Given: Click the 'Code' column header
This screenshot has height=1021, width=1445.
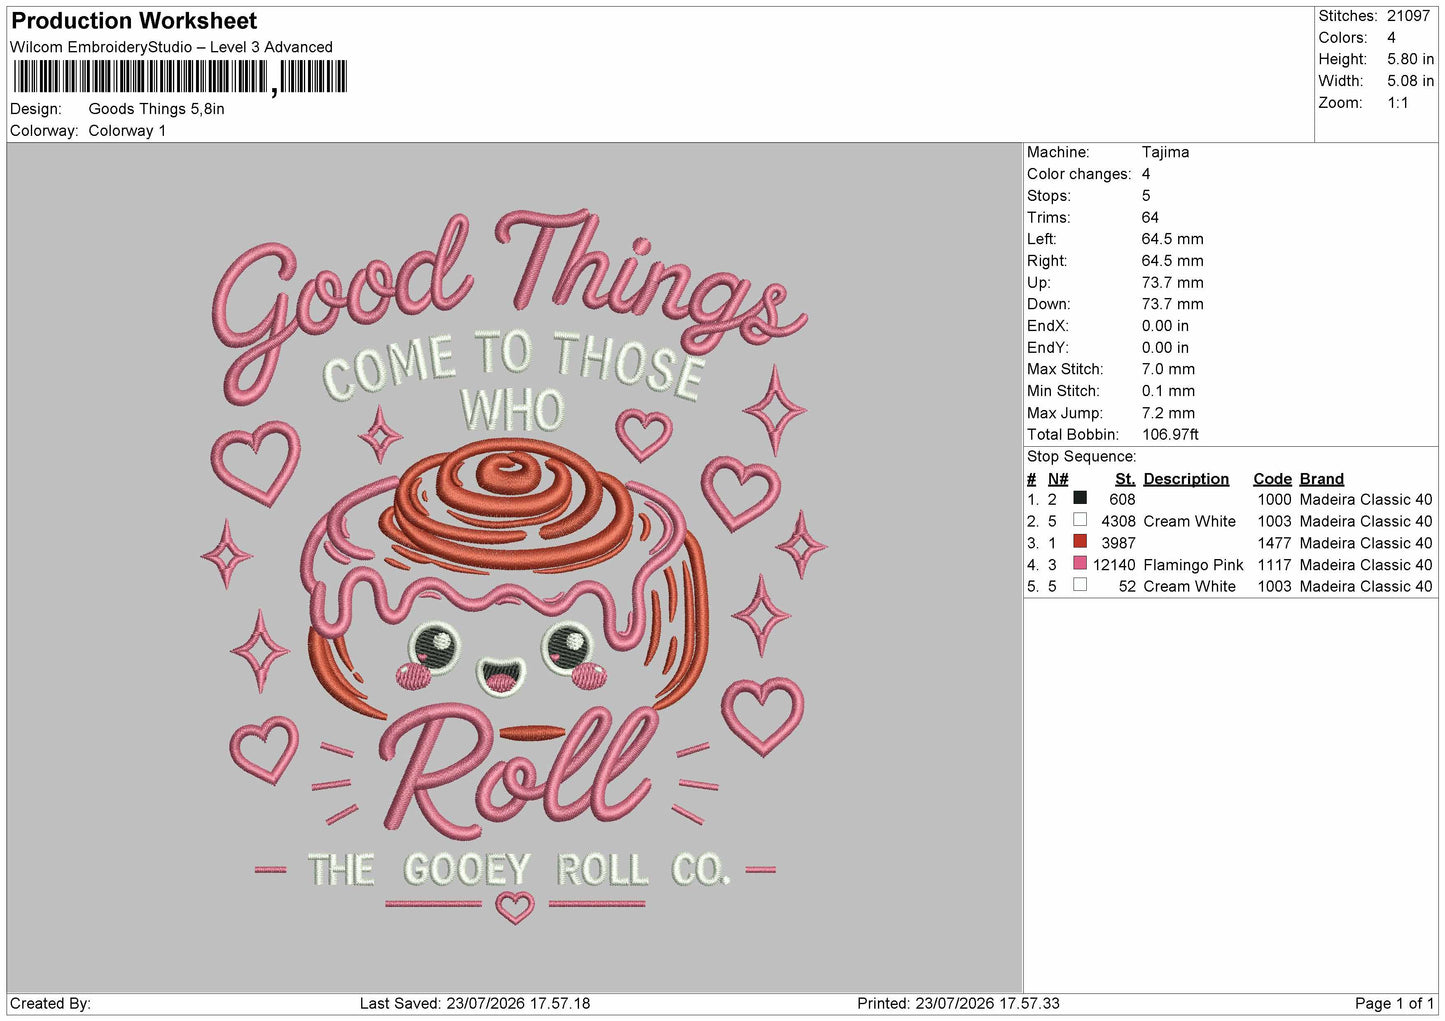Looking at the screenshot, I should pos(1272,479).
